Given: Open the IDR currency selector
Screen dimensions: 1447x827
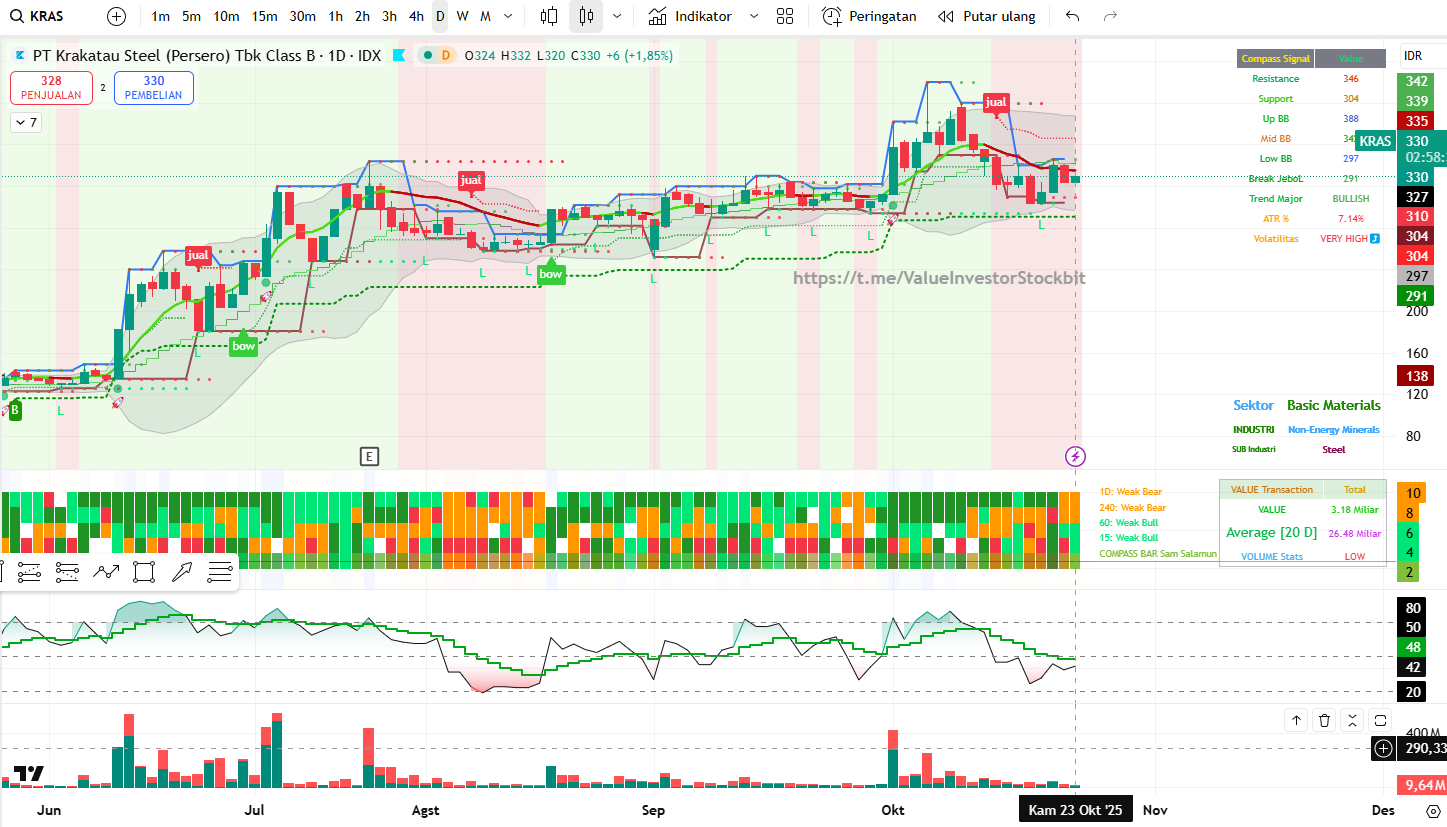Looking at the screenshot, I should [x=1413, y=56].
